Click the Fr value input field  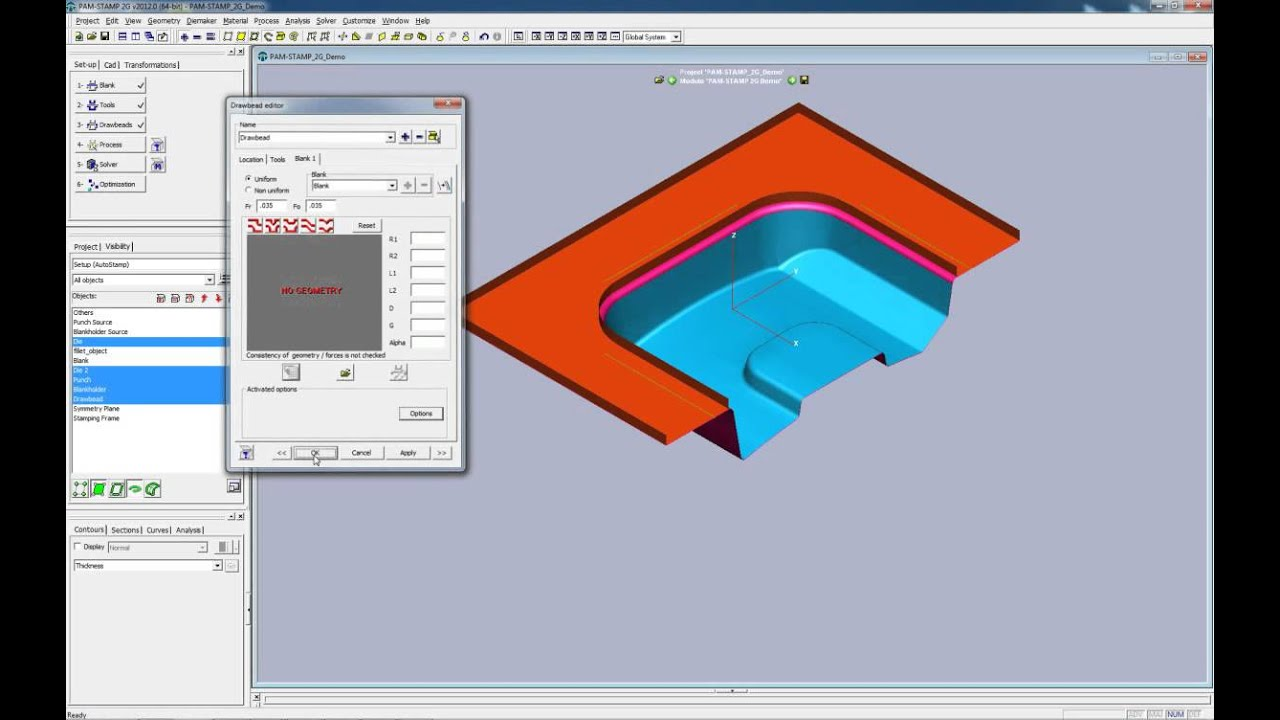272,206
